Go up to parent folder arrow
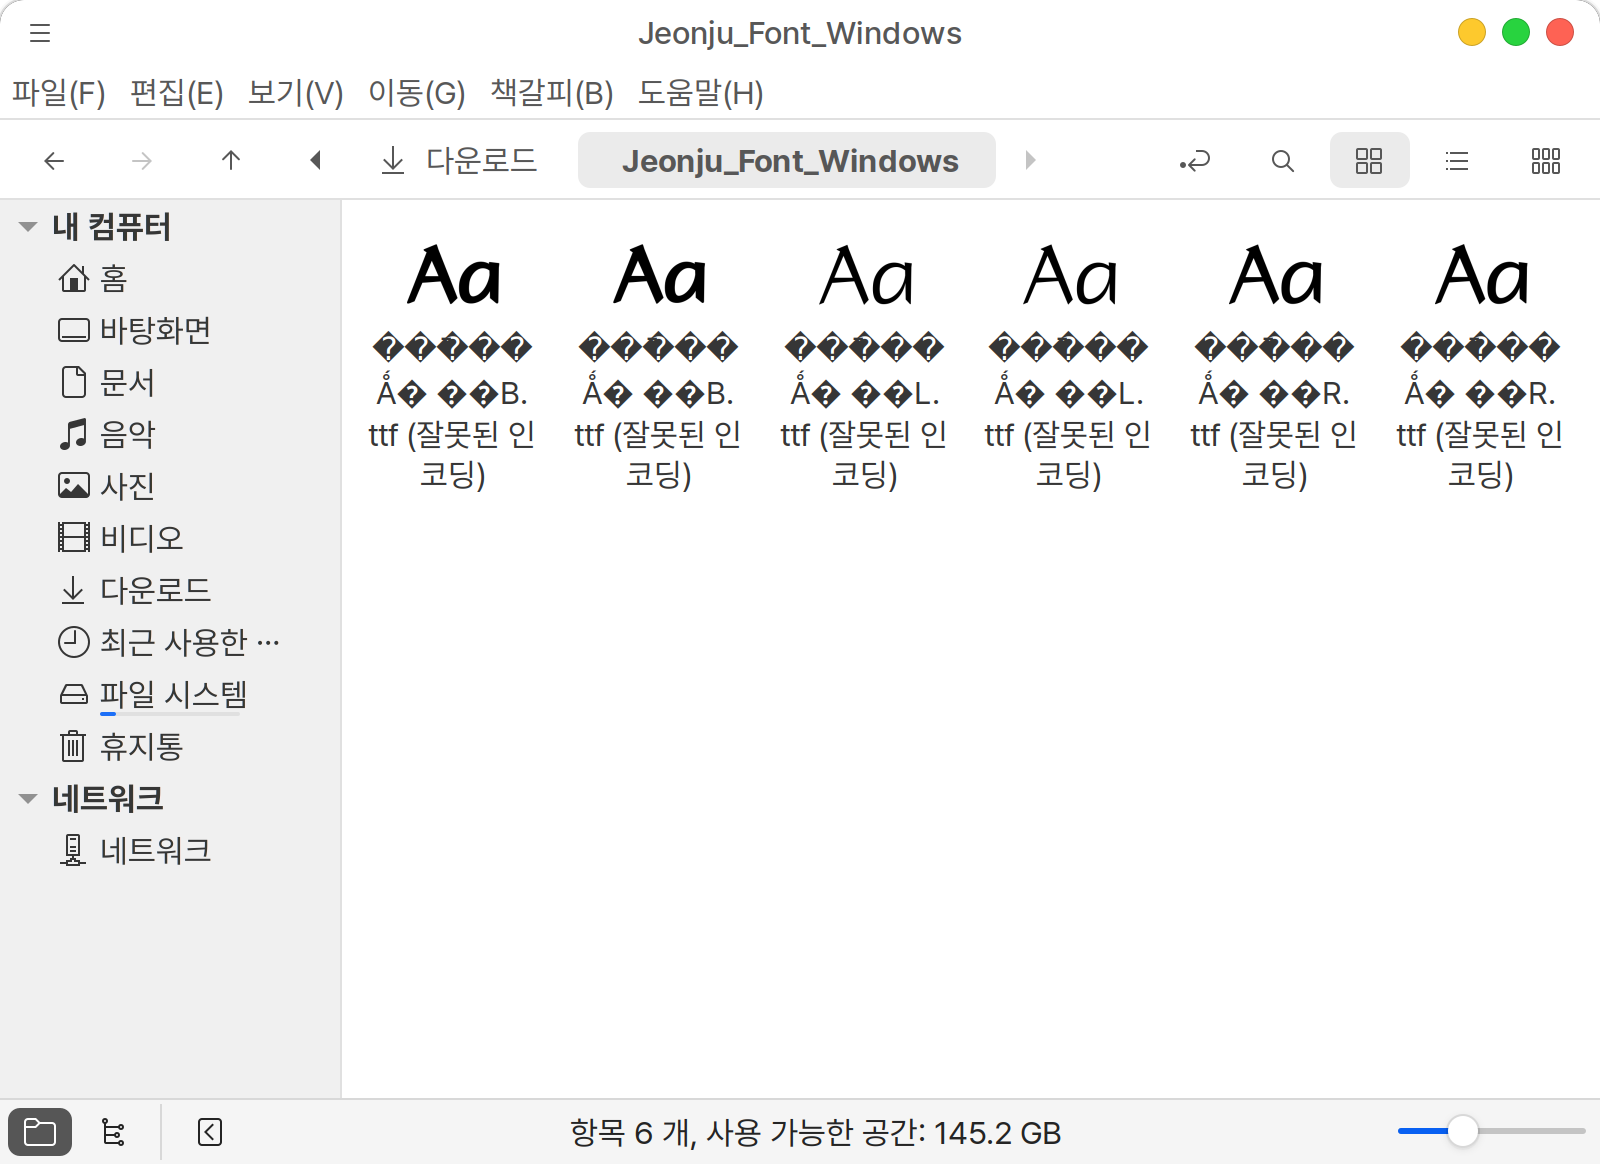The width and height of the screenshot is (1600, 1164). click(x=231, y=160)
